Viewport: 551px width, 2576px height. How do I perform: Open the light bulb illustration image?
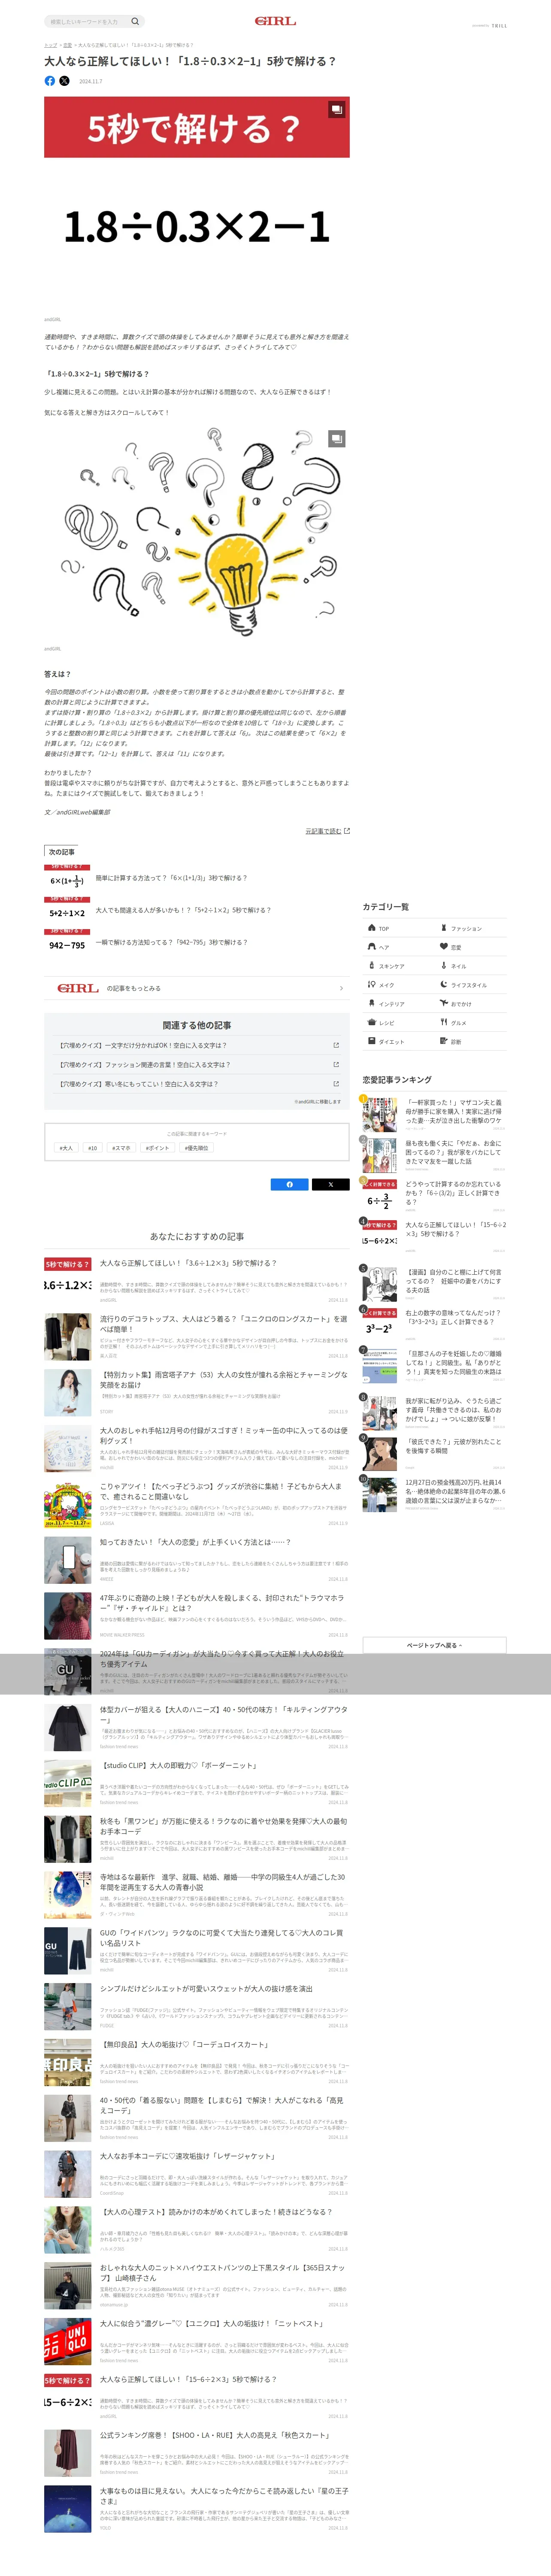click(x=197, y=532)
